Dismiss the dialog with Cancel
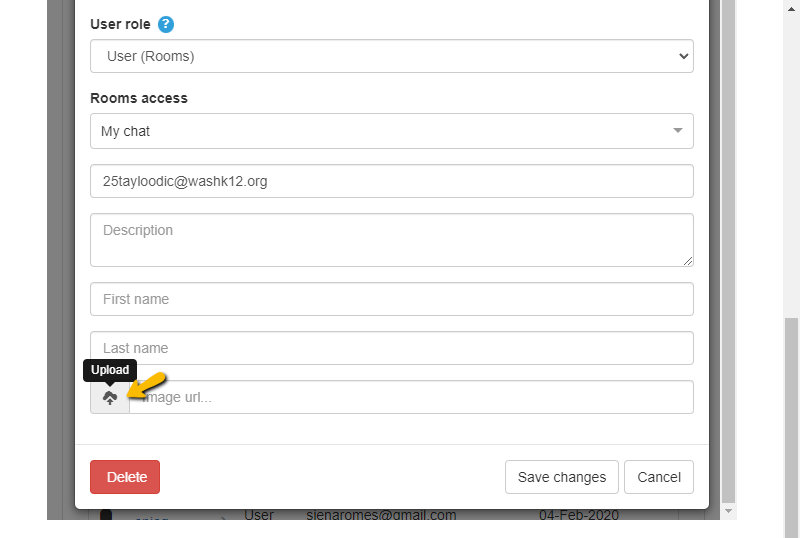 pyautogui.click(x=659, y=477)
